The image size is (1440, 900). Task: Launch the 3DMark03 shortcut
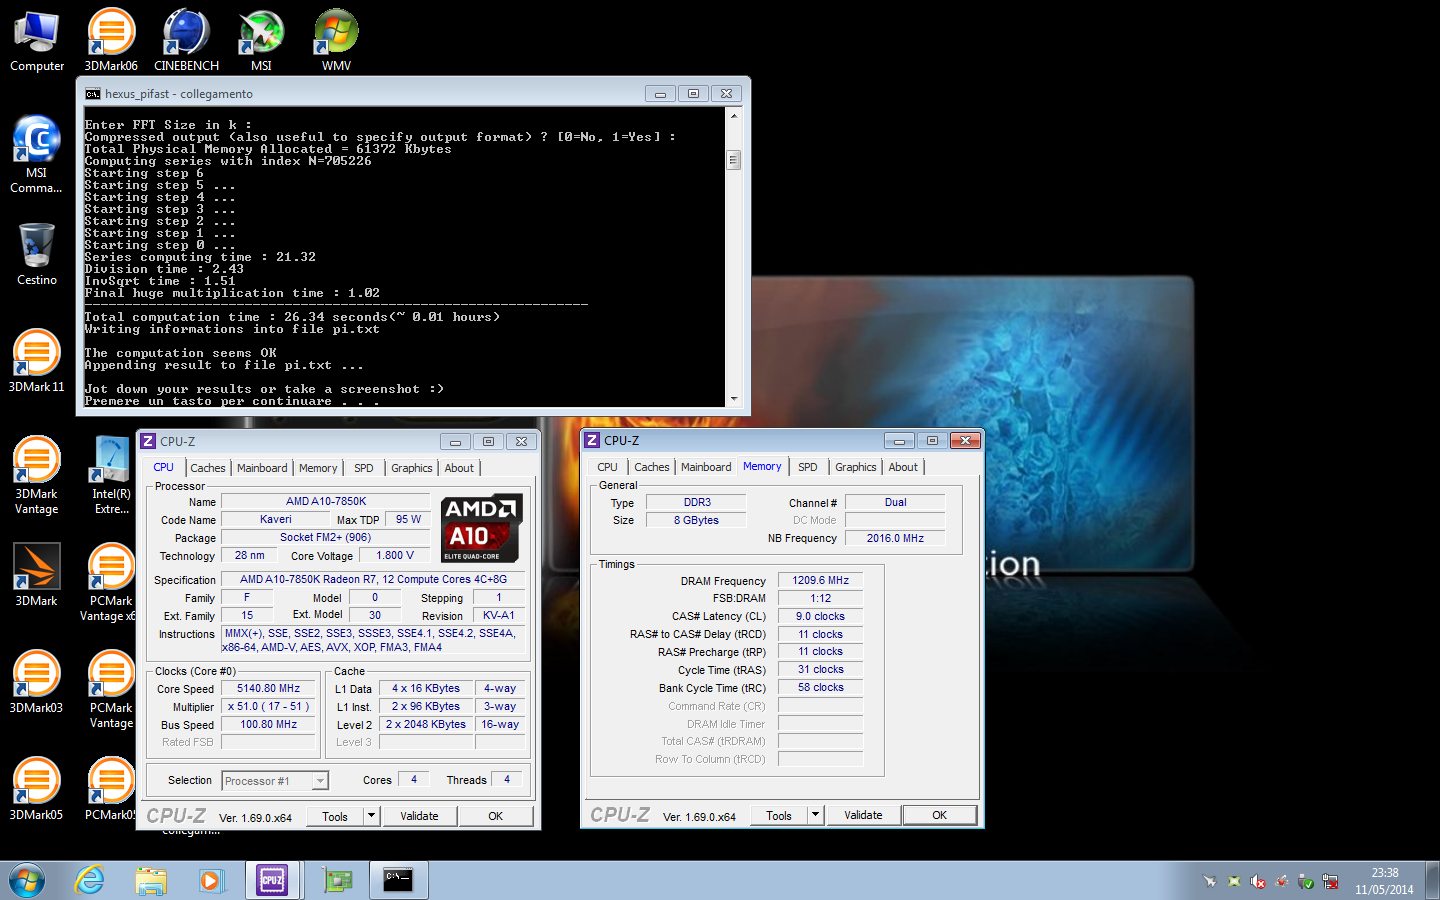[37, 682]
